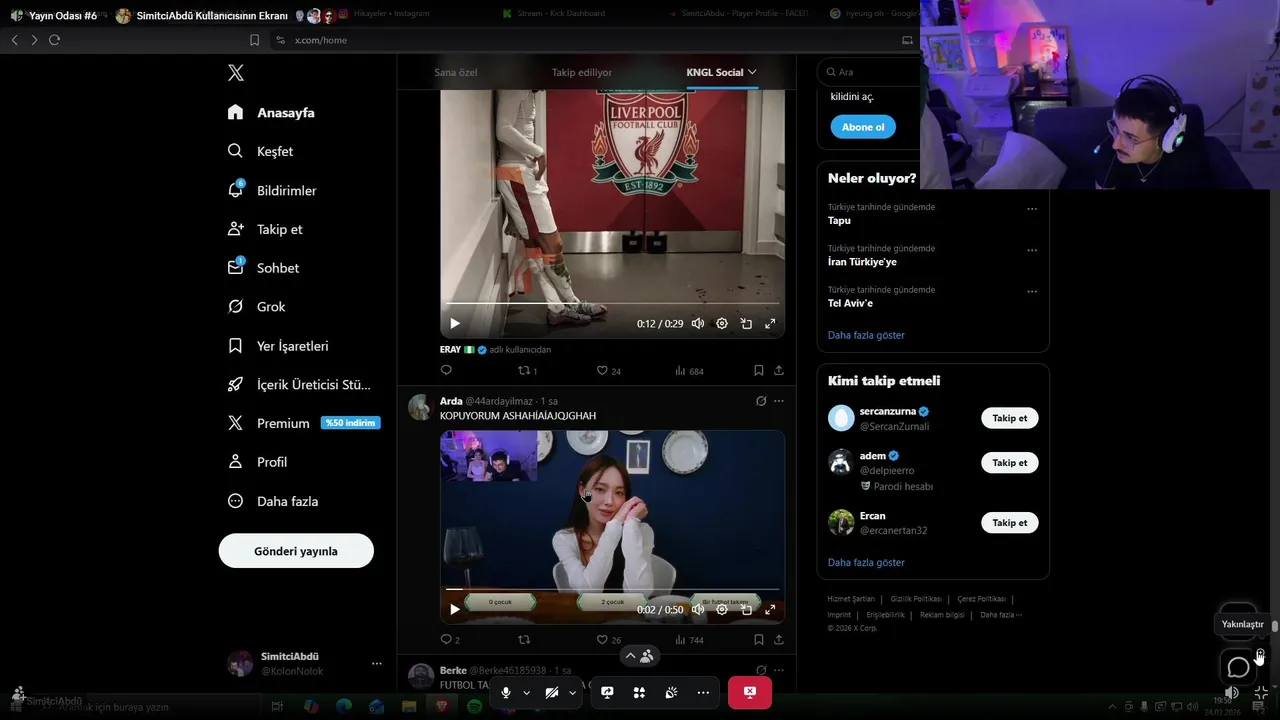The image size is (1280, 720).
Task: Click the Abone ol button
Action: pos(863,127)
